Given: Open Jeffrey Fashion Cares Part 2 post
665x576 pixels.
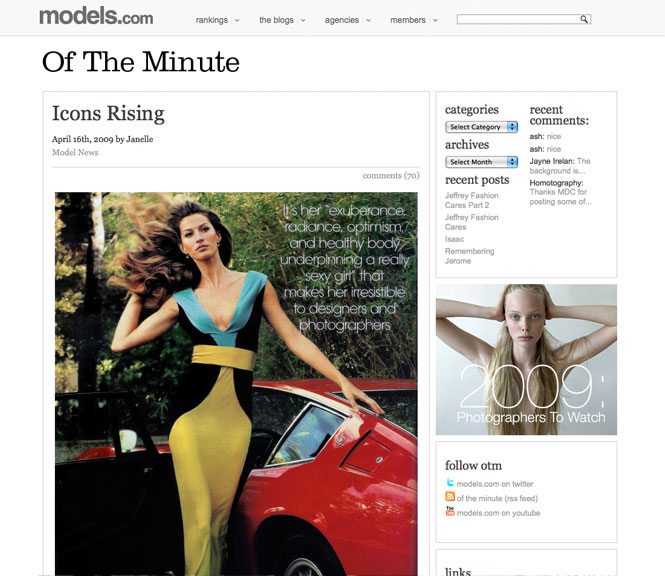Looking at the screenshot, I should point(471,200).
